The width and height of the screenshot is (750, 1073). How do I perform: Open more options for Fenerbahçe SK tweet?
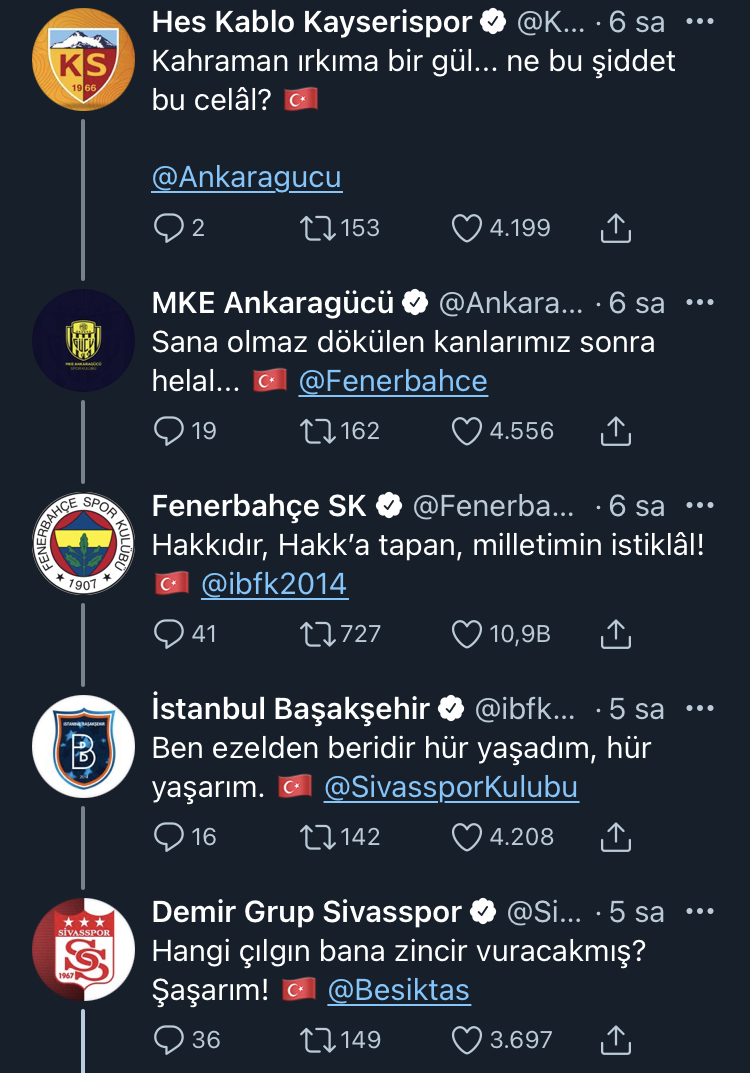[x=699, y=505]
